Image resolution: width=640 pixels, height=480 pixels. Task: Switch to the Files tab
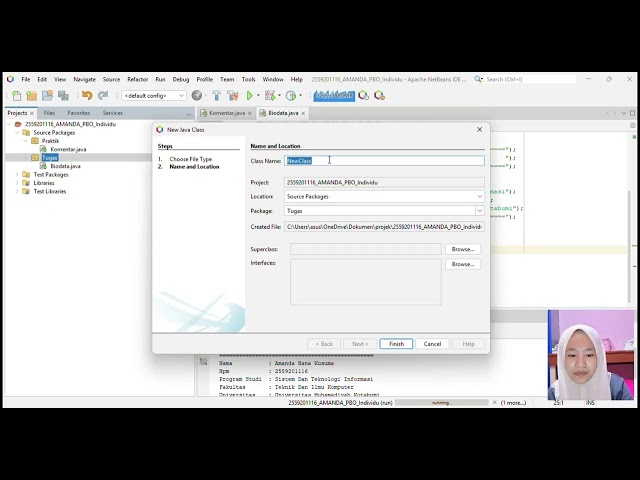tap(49, 113)
